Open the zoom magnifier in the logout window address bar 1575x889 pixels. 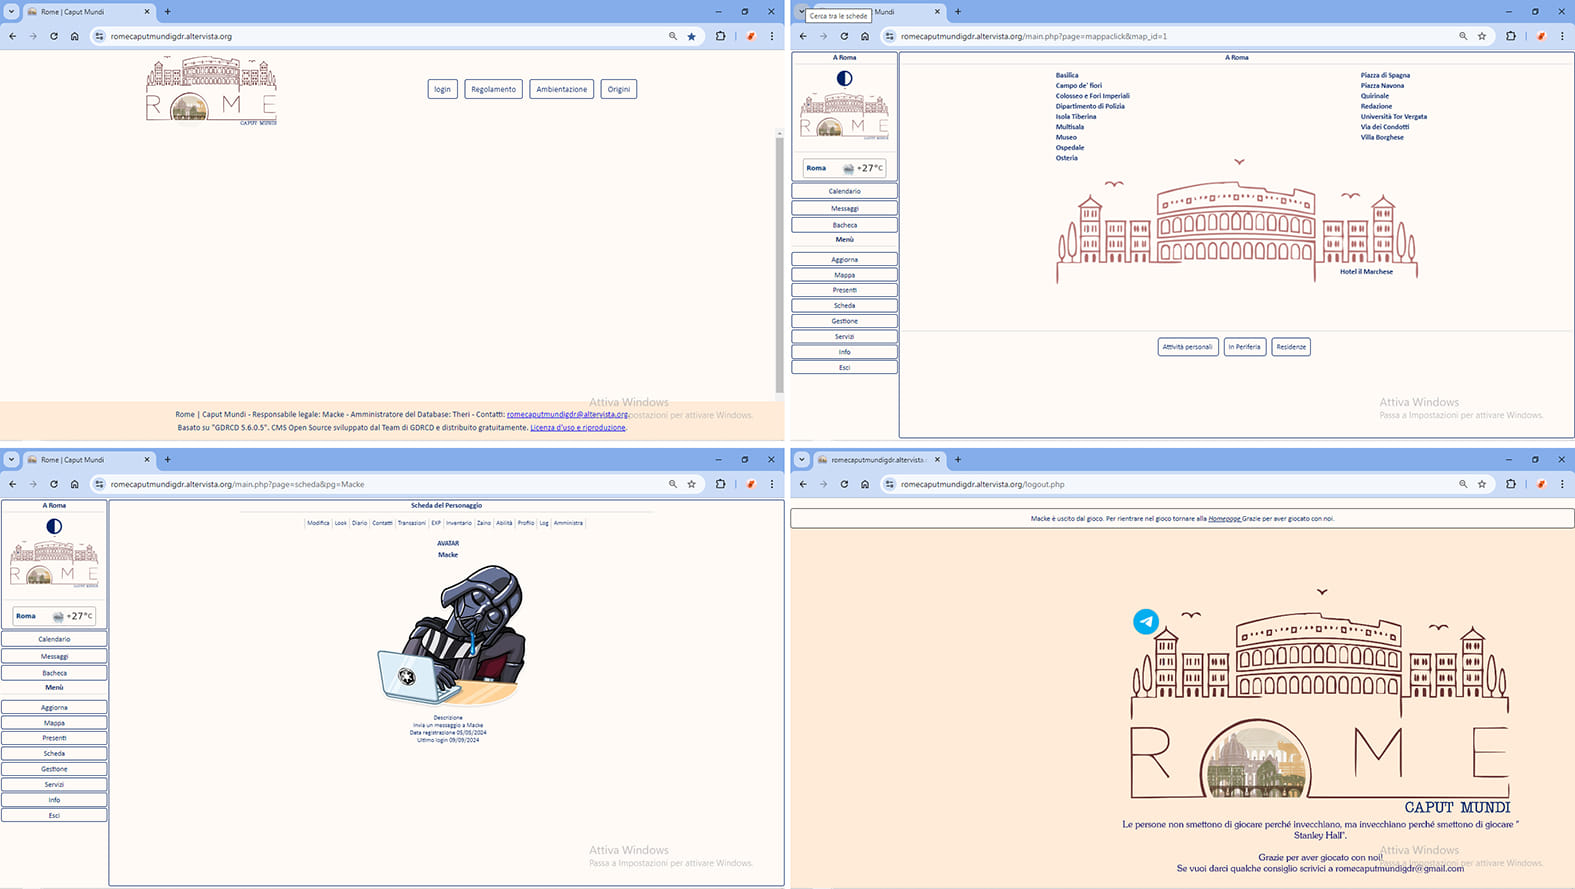click(1463, 484)
